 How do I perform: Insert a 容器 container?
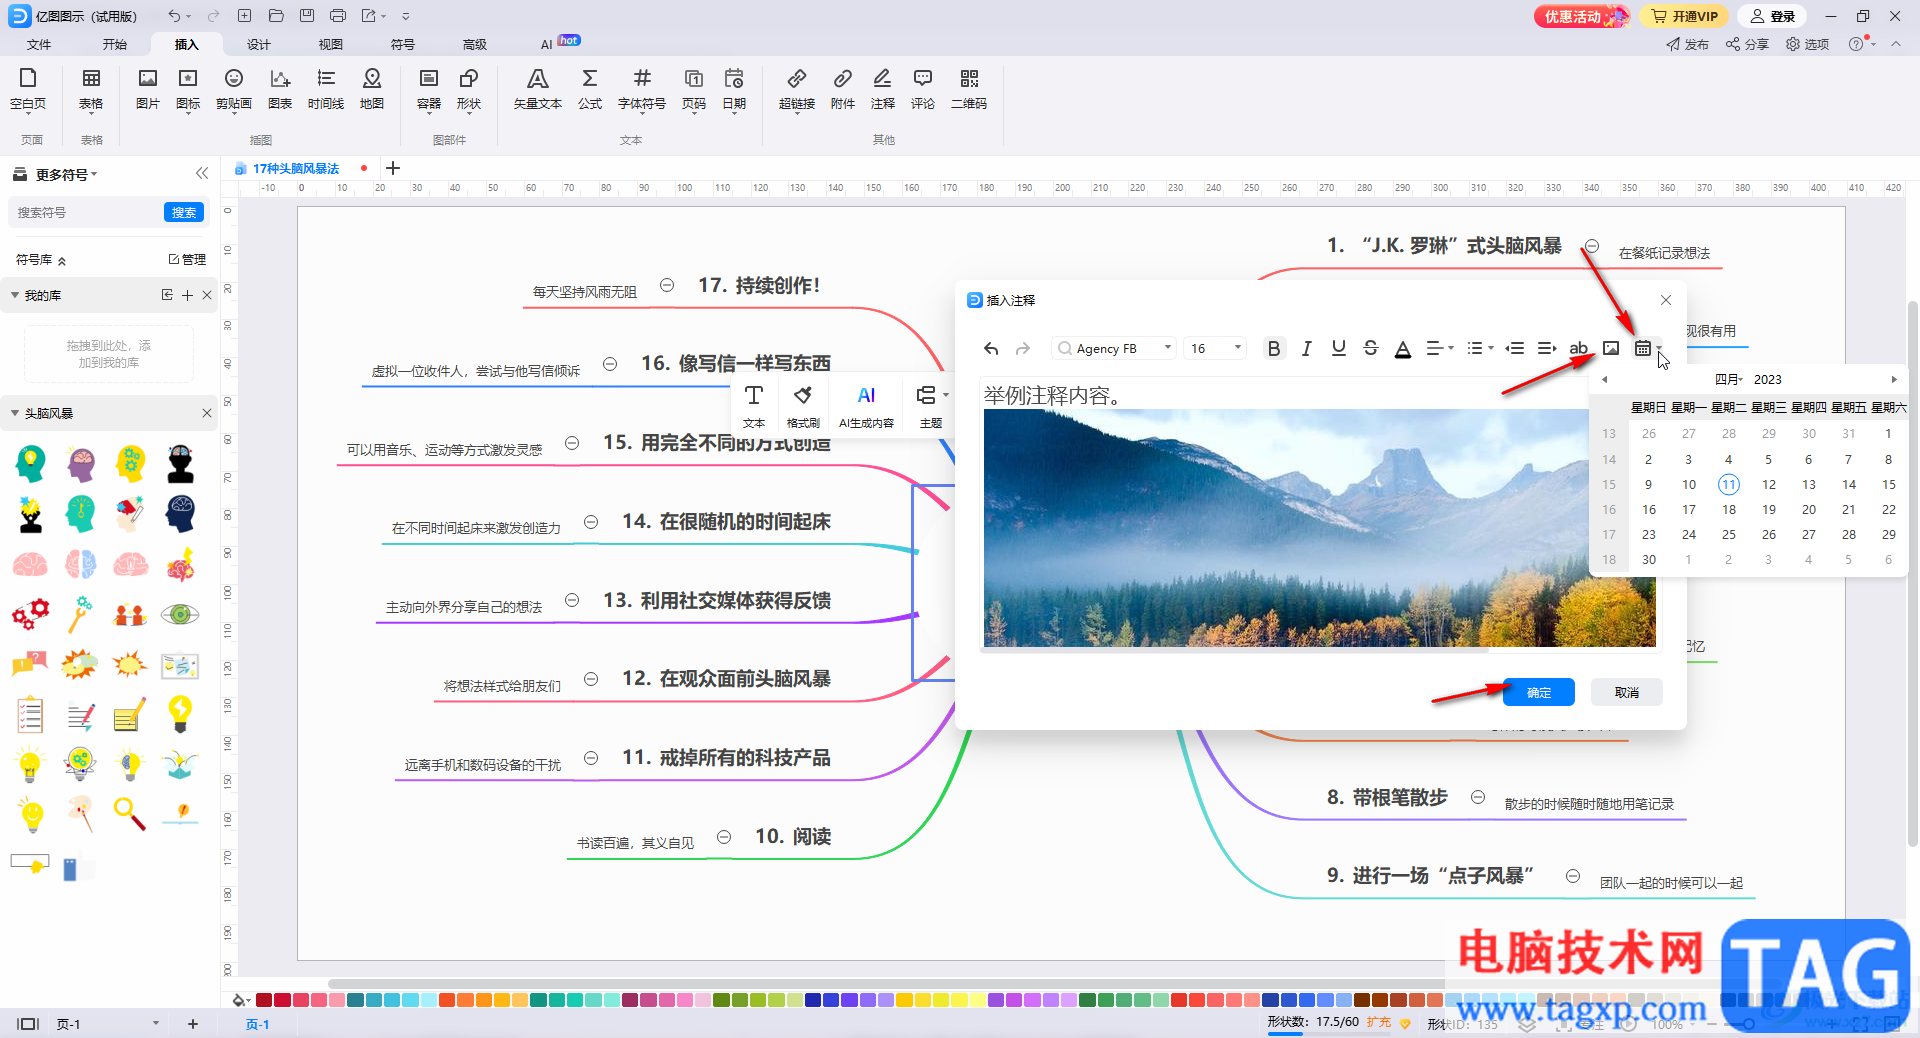[x=429, y=89]
